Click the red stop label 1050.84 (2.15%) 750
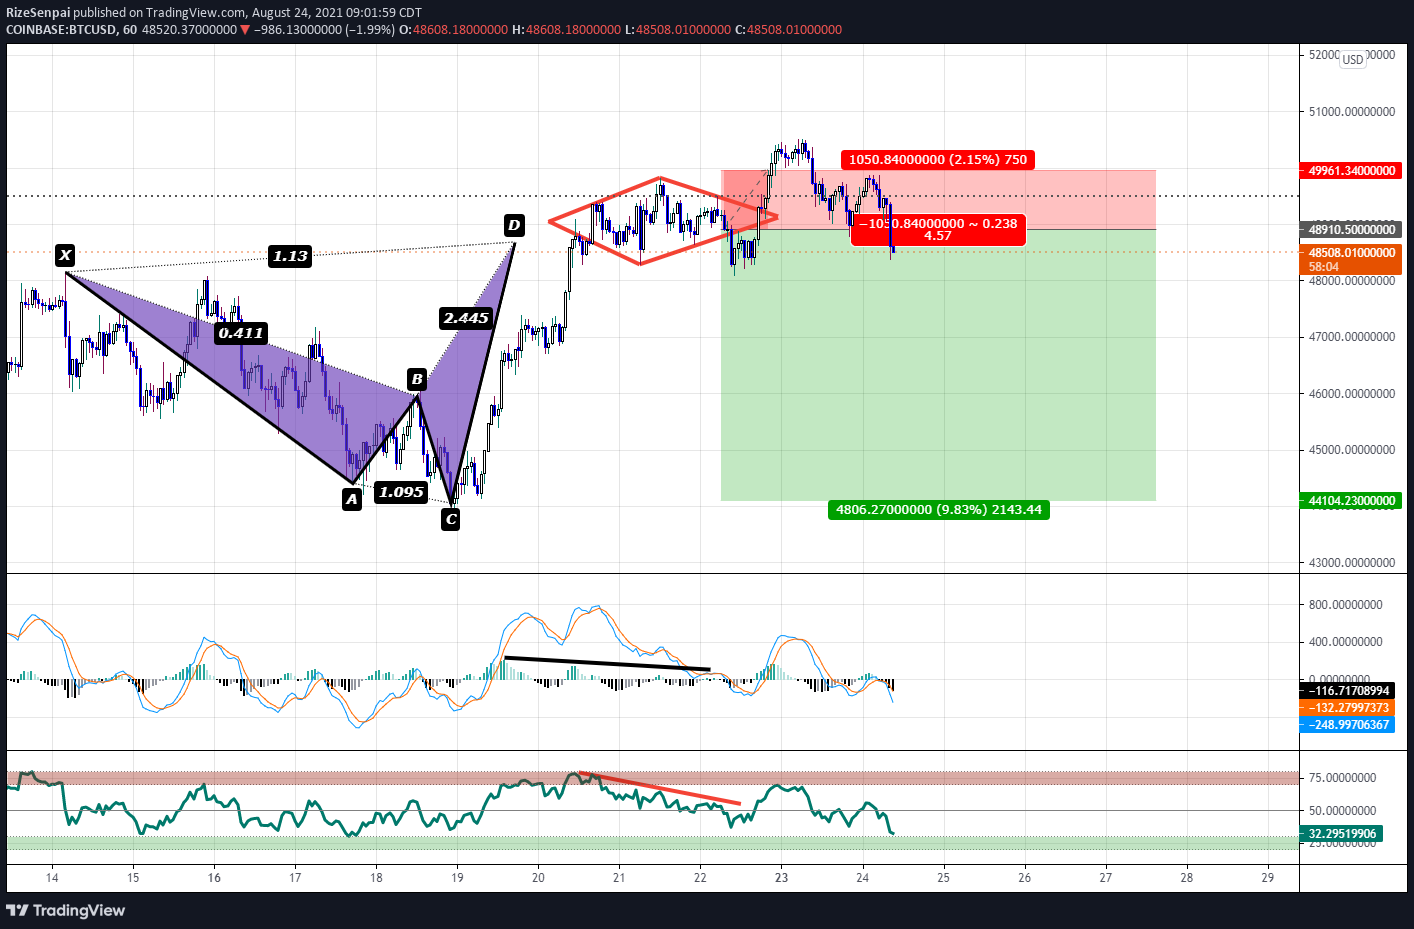This screenshot has width=1414, height=929. [937, 159]
